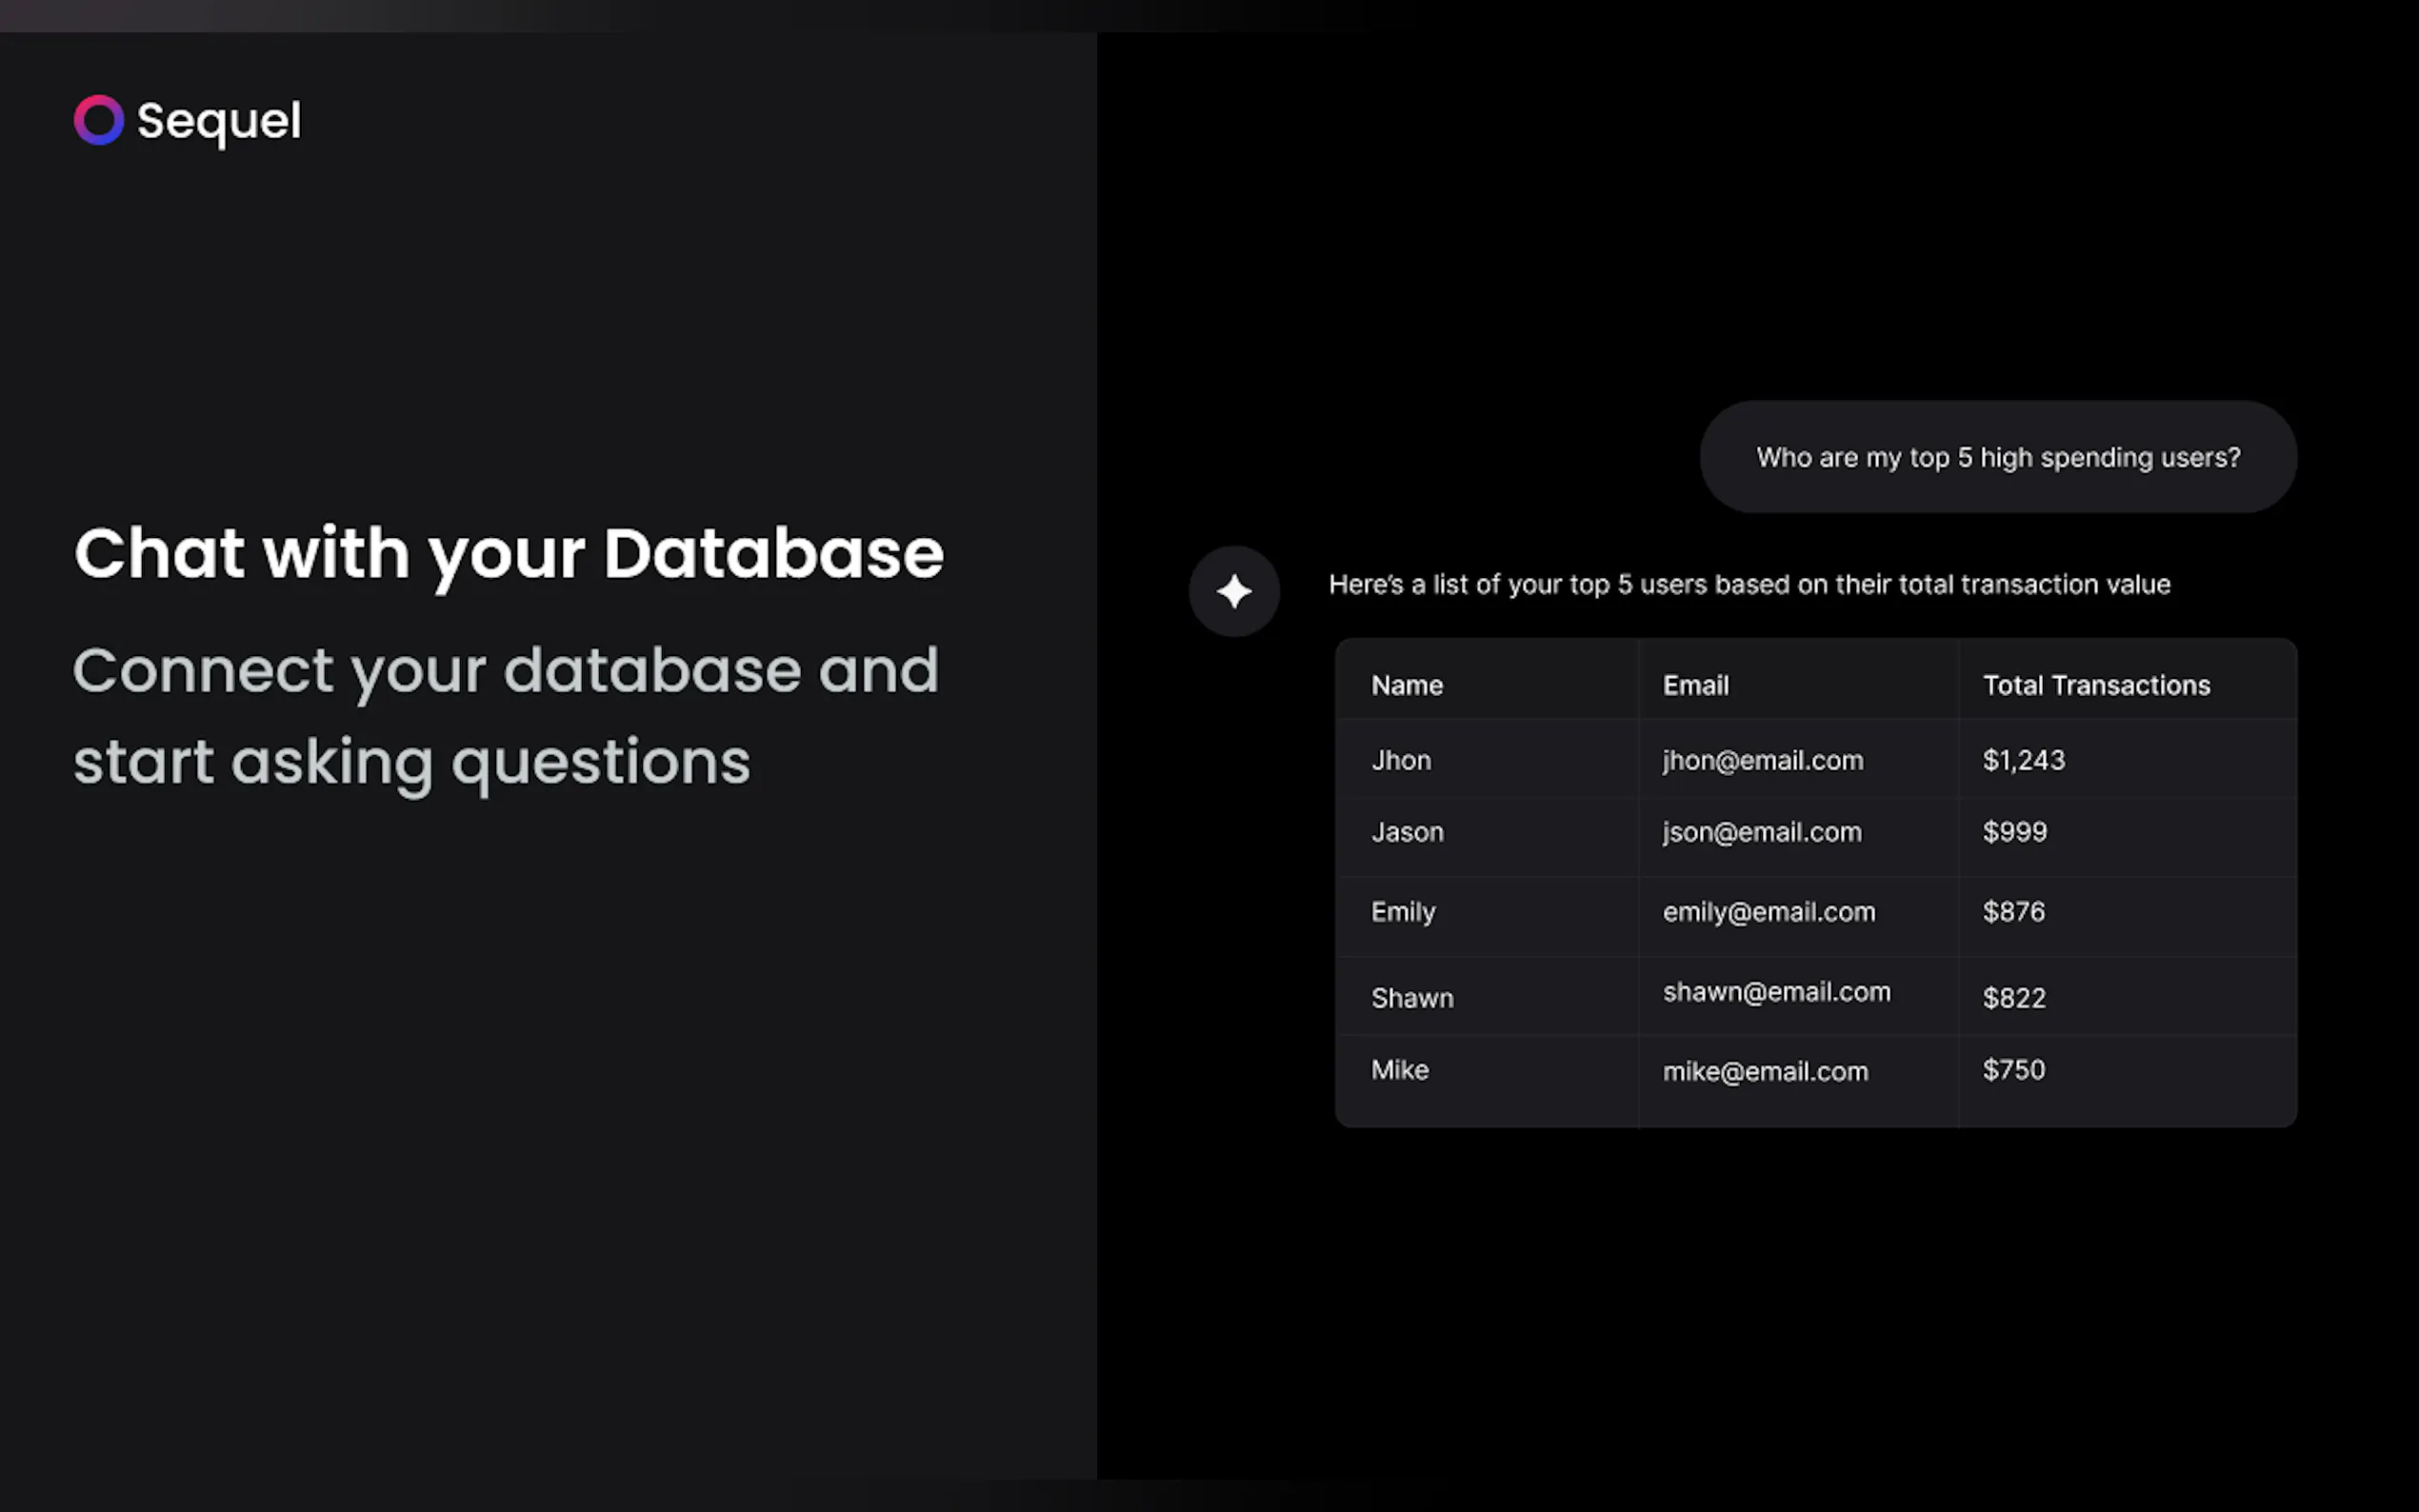Click the Name column header

pos(1406,685)
